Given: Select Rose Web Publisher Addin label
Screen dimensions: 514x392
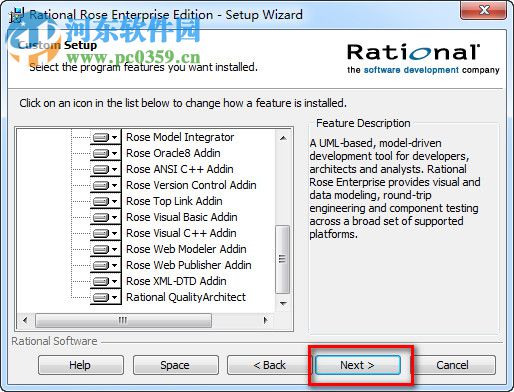Looking at the screenshot, I should click(x=189, y=265).
